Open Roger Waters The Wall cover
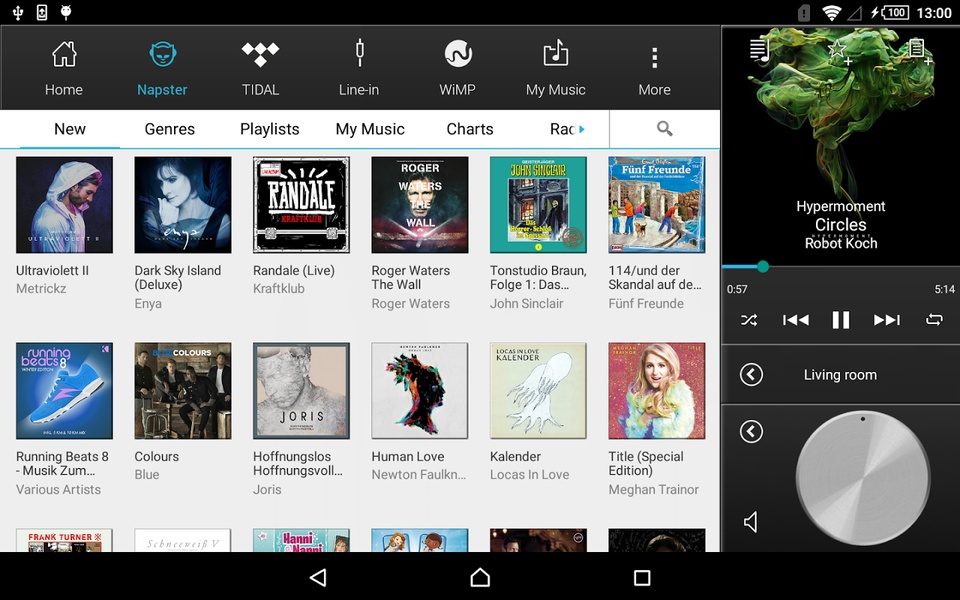Viewport: 960px width, 600px height. click(420, 204)
